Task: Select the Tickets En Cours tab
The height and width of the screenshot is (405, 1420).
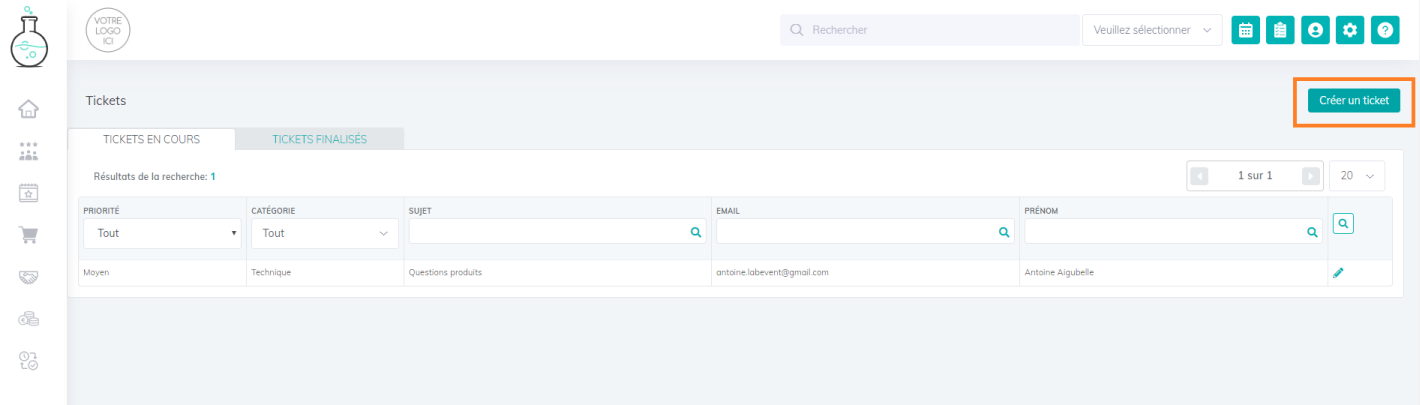Action: coord(151,139)
